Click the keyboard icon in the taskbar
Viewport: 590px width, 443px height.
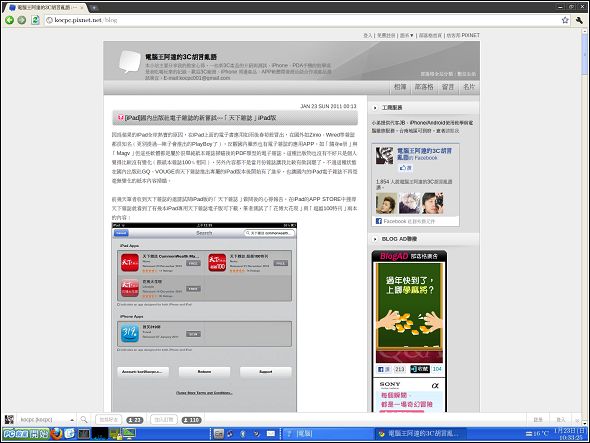pyautogui.click(x=219, y=434)
